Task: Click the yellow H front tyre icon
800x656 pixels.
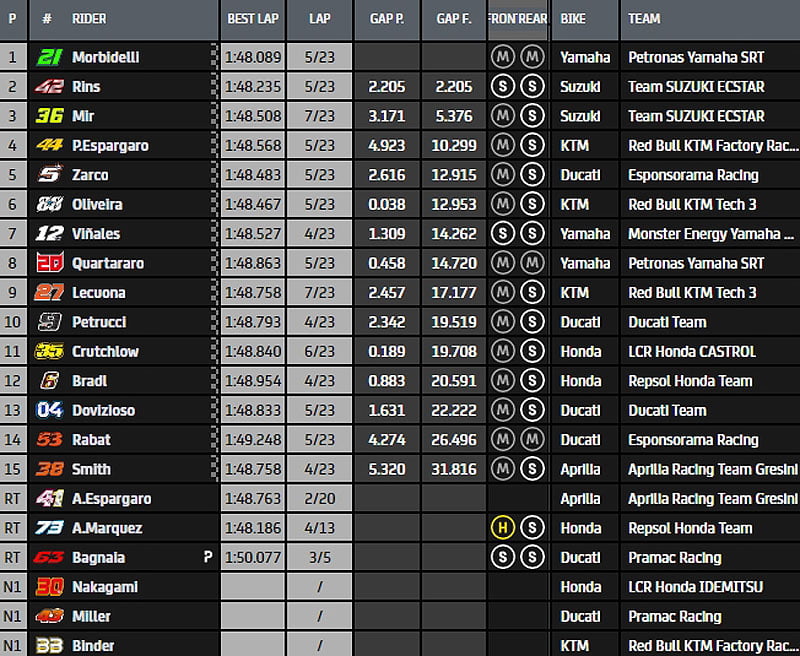Action: tap(503, 528)
